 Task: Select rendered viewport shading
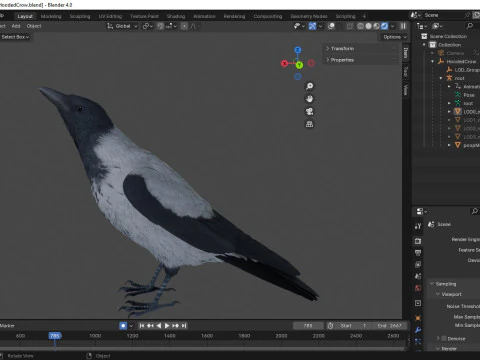pyautogui.click(x=384, y=26)
